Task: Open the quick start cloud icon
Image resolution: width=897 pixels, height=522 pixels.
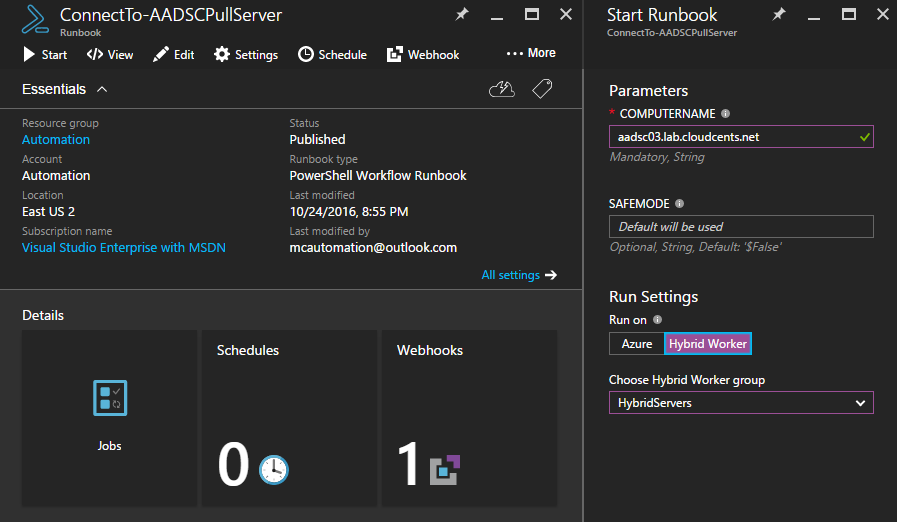Action: [x=502, y=89]
